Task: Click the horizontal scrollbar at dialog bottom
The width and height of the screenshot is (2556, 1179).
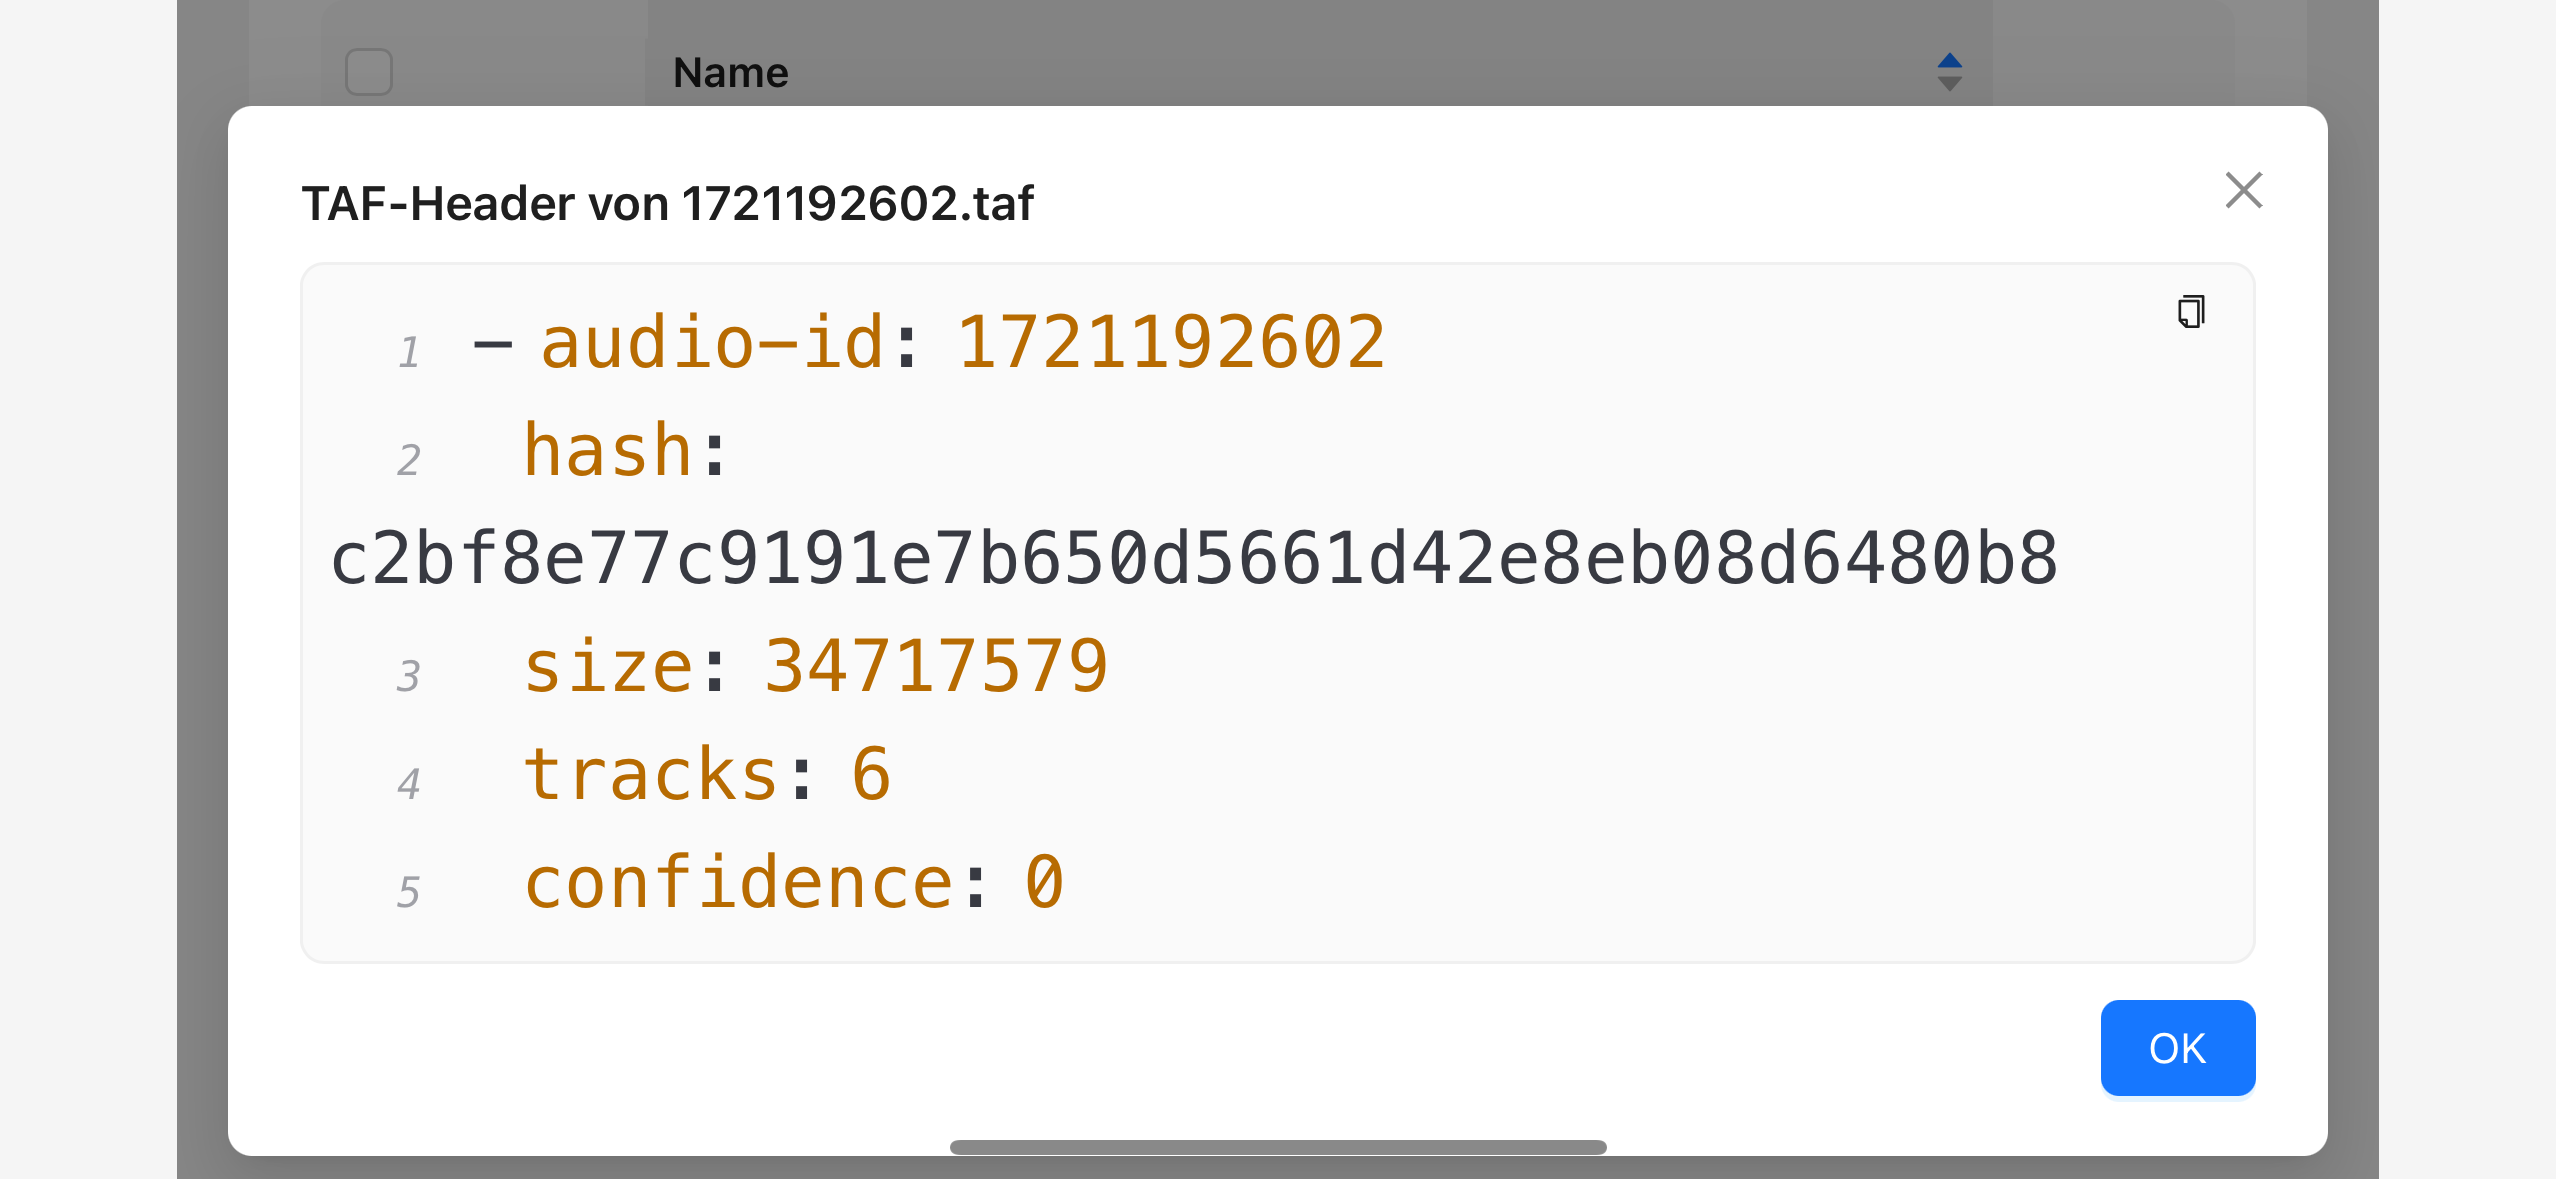Action: 1278,1147
